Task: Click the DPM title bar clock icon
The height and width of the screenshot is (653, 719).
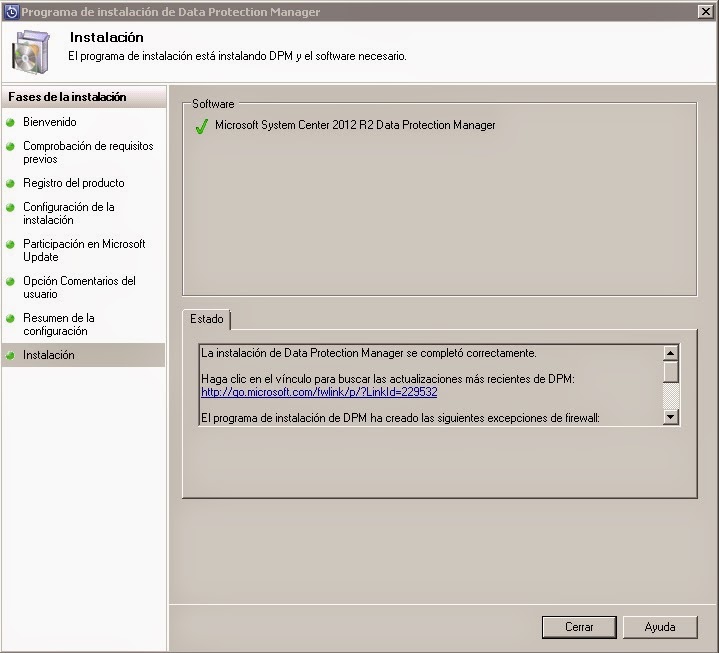Action: (11, 12)
